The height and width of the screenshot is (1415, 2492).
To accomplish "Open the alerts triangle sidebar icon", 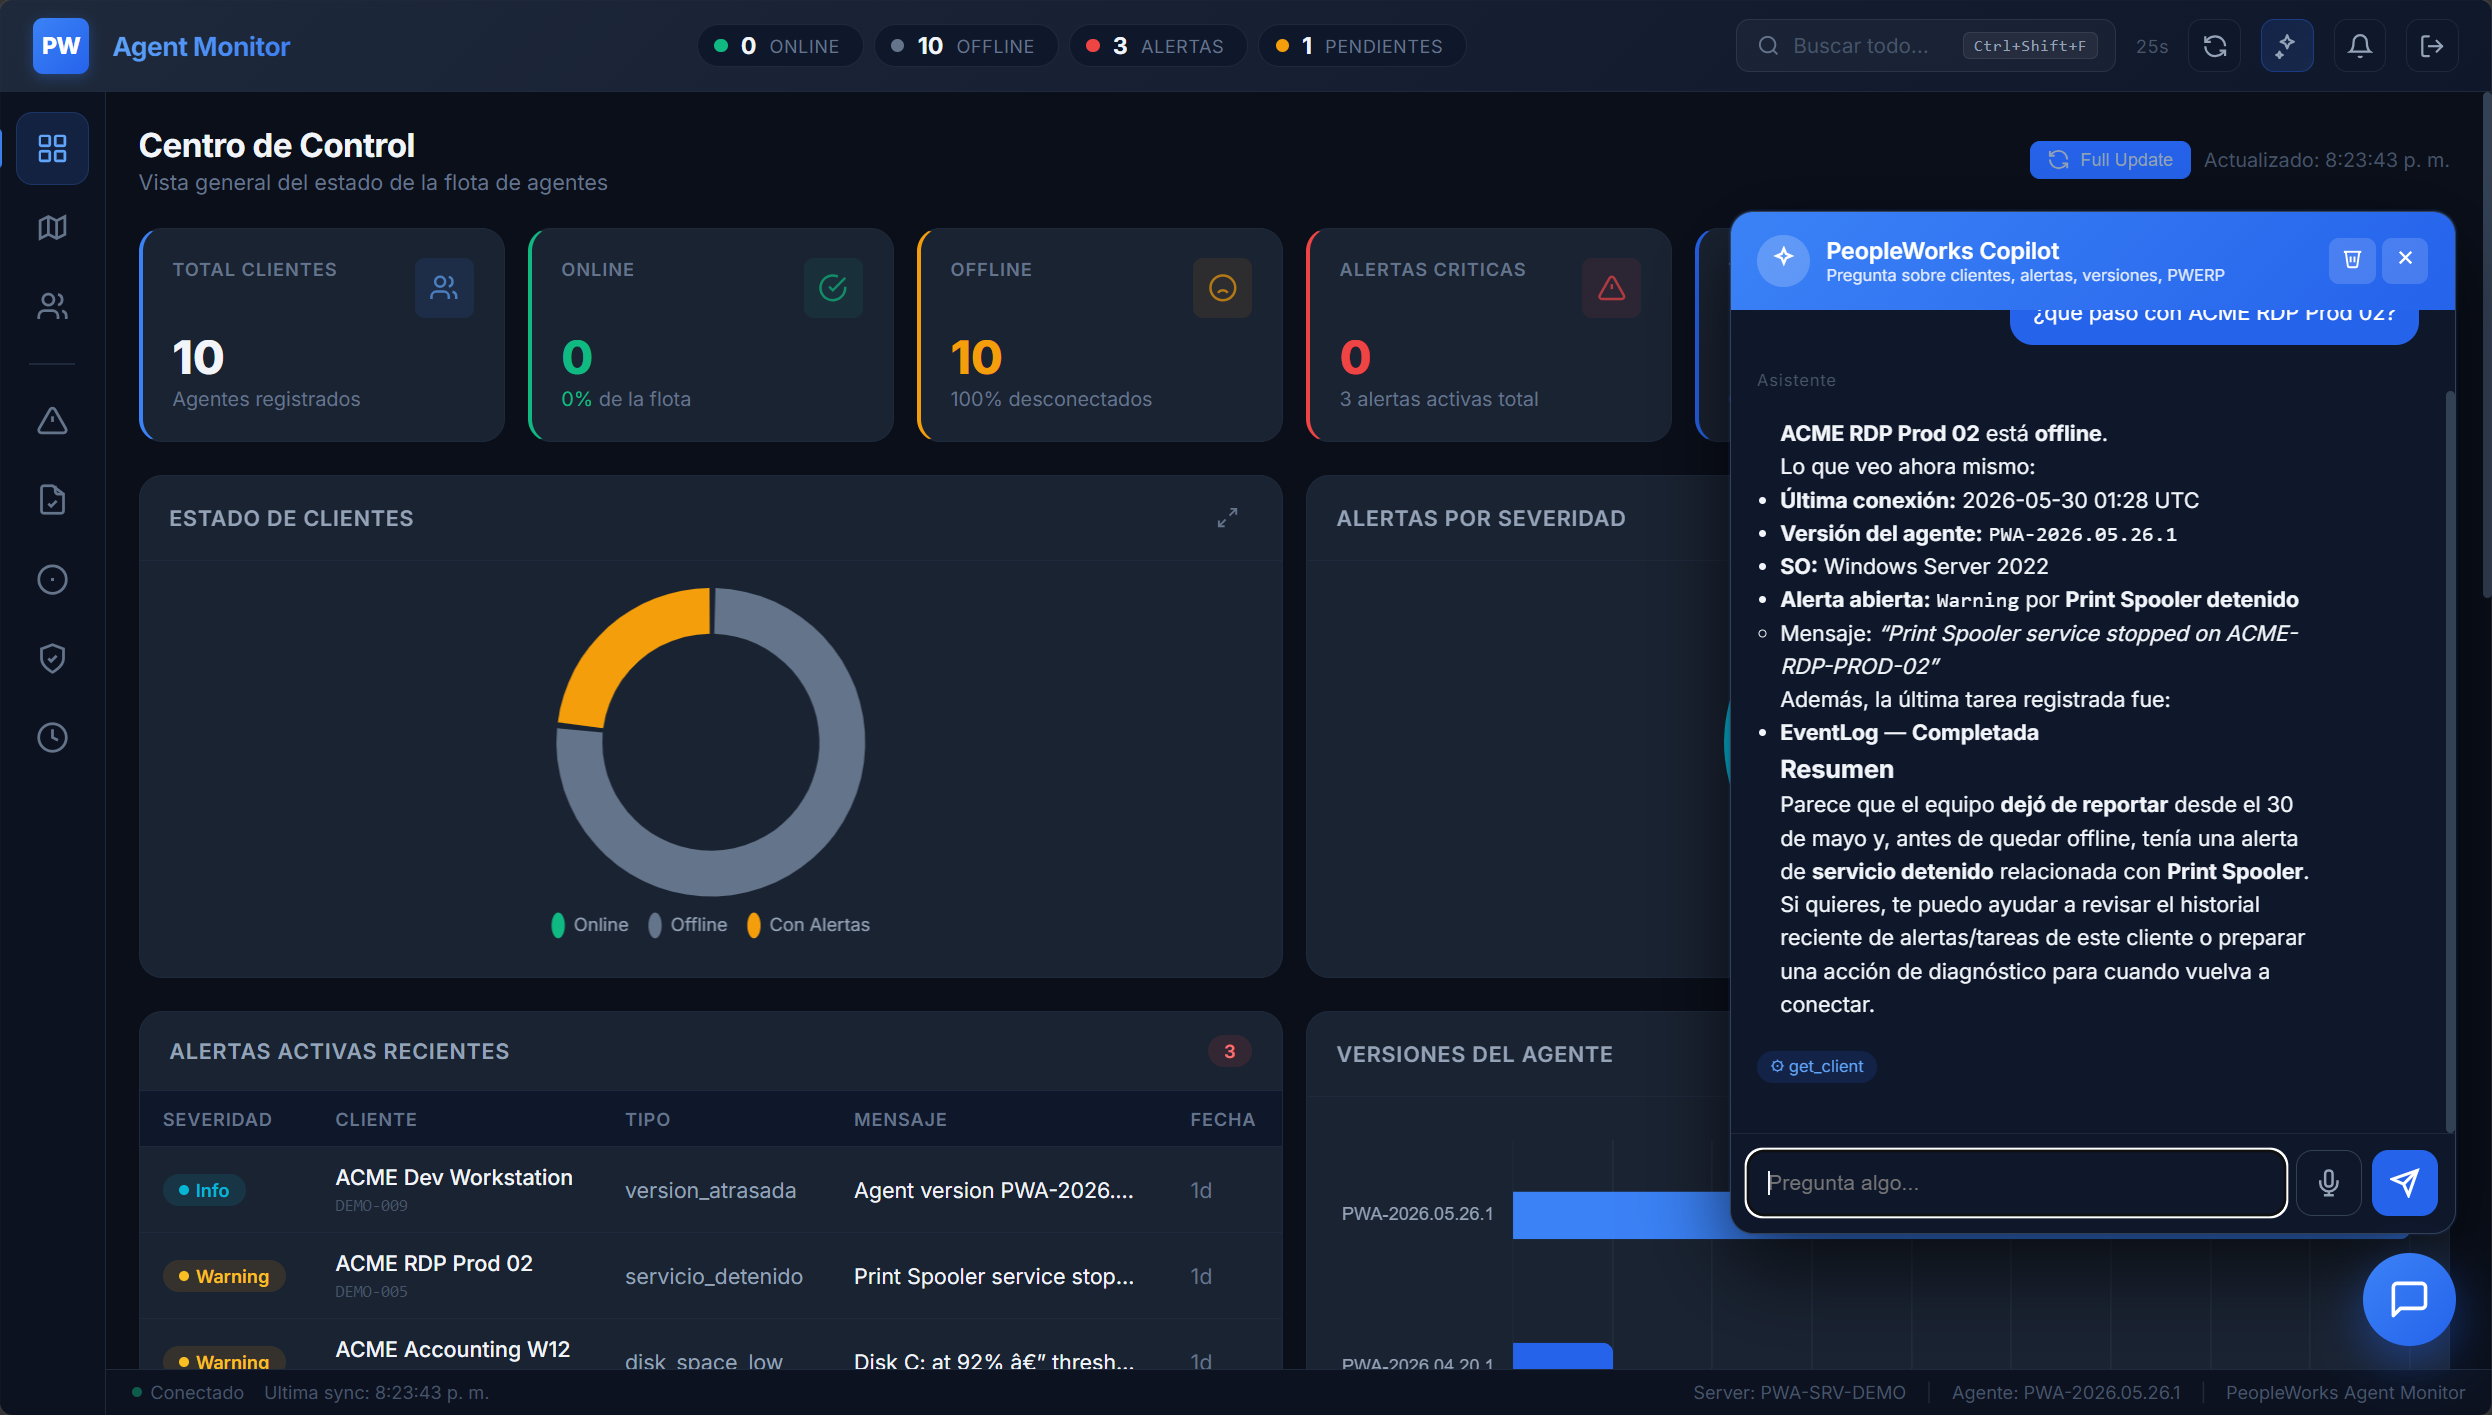I will 52,421.
